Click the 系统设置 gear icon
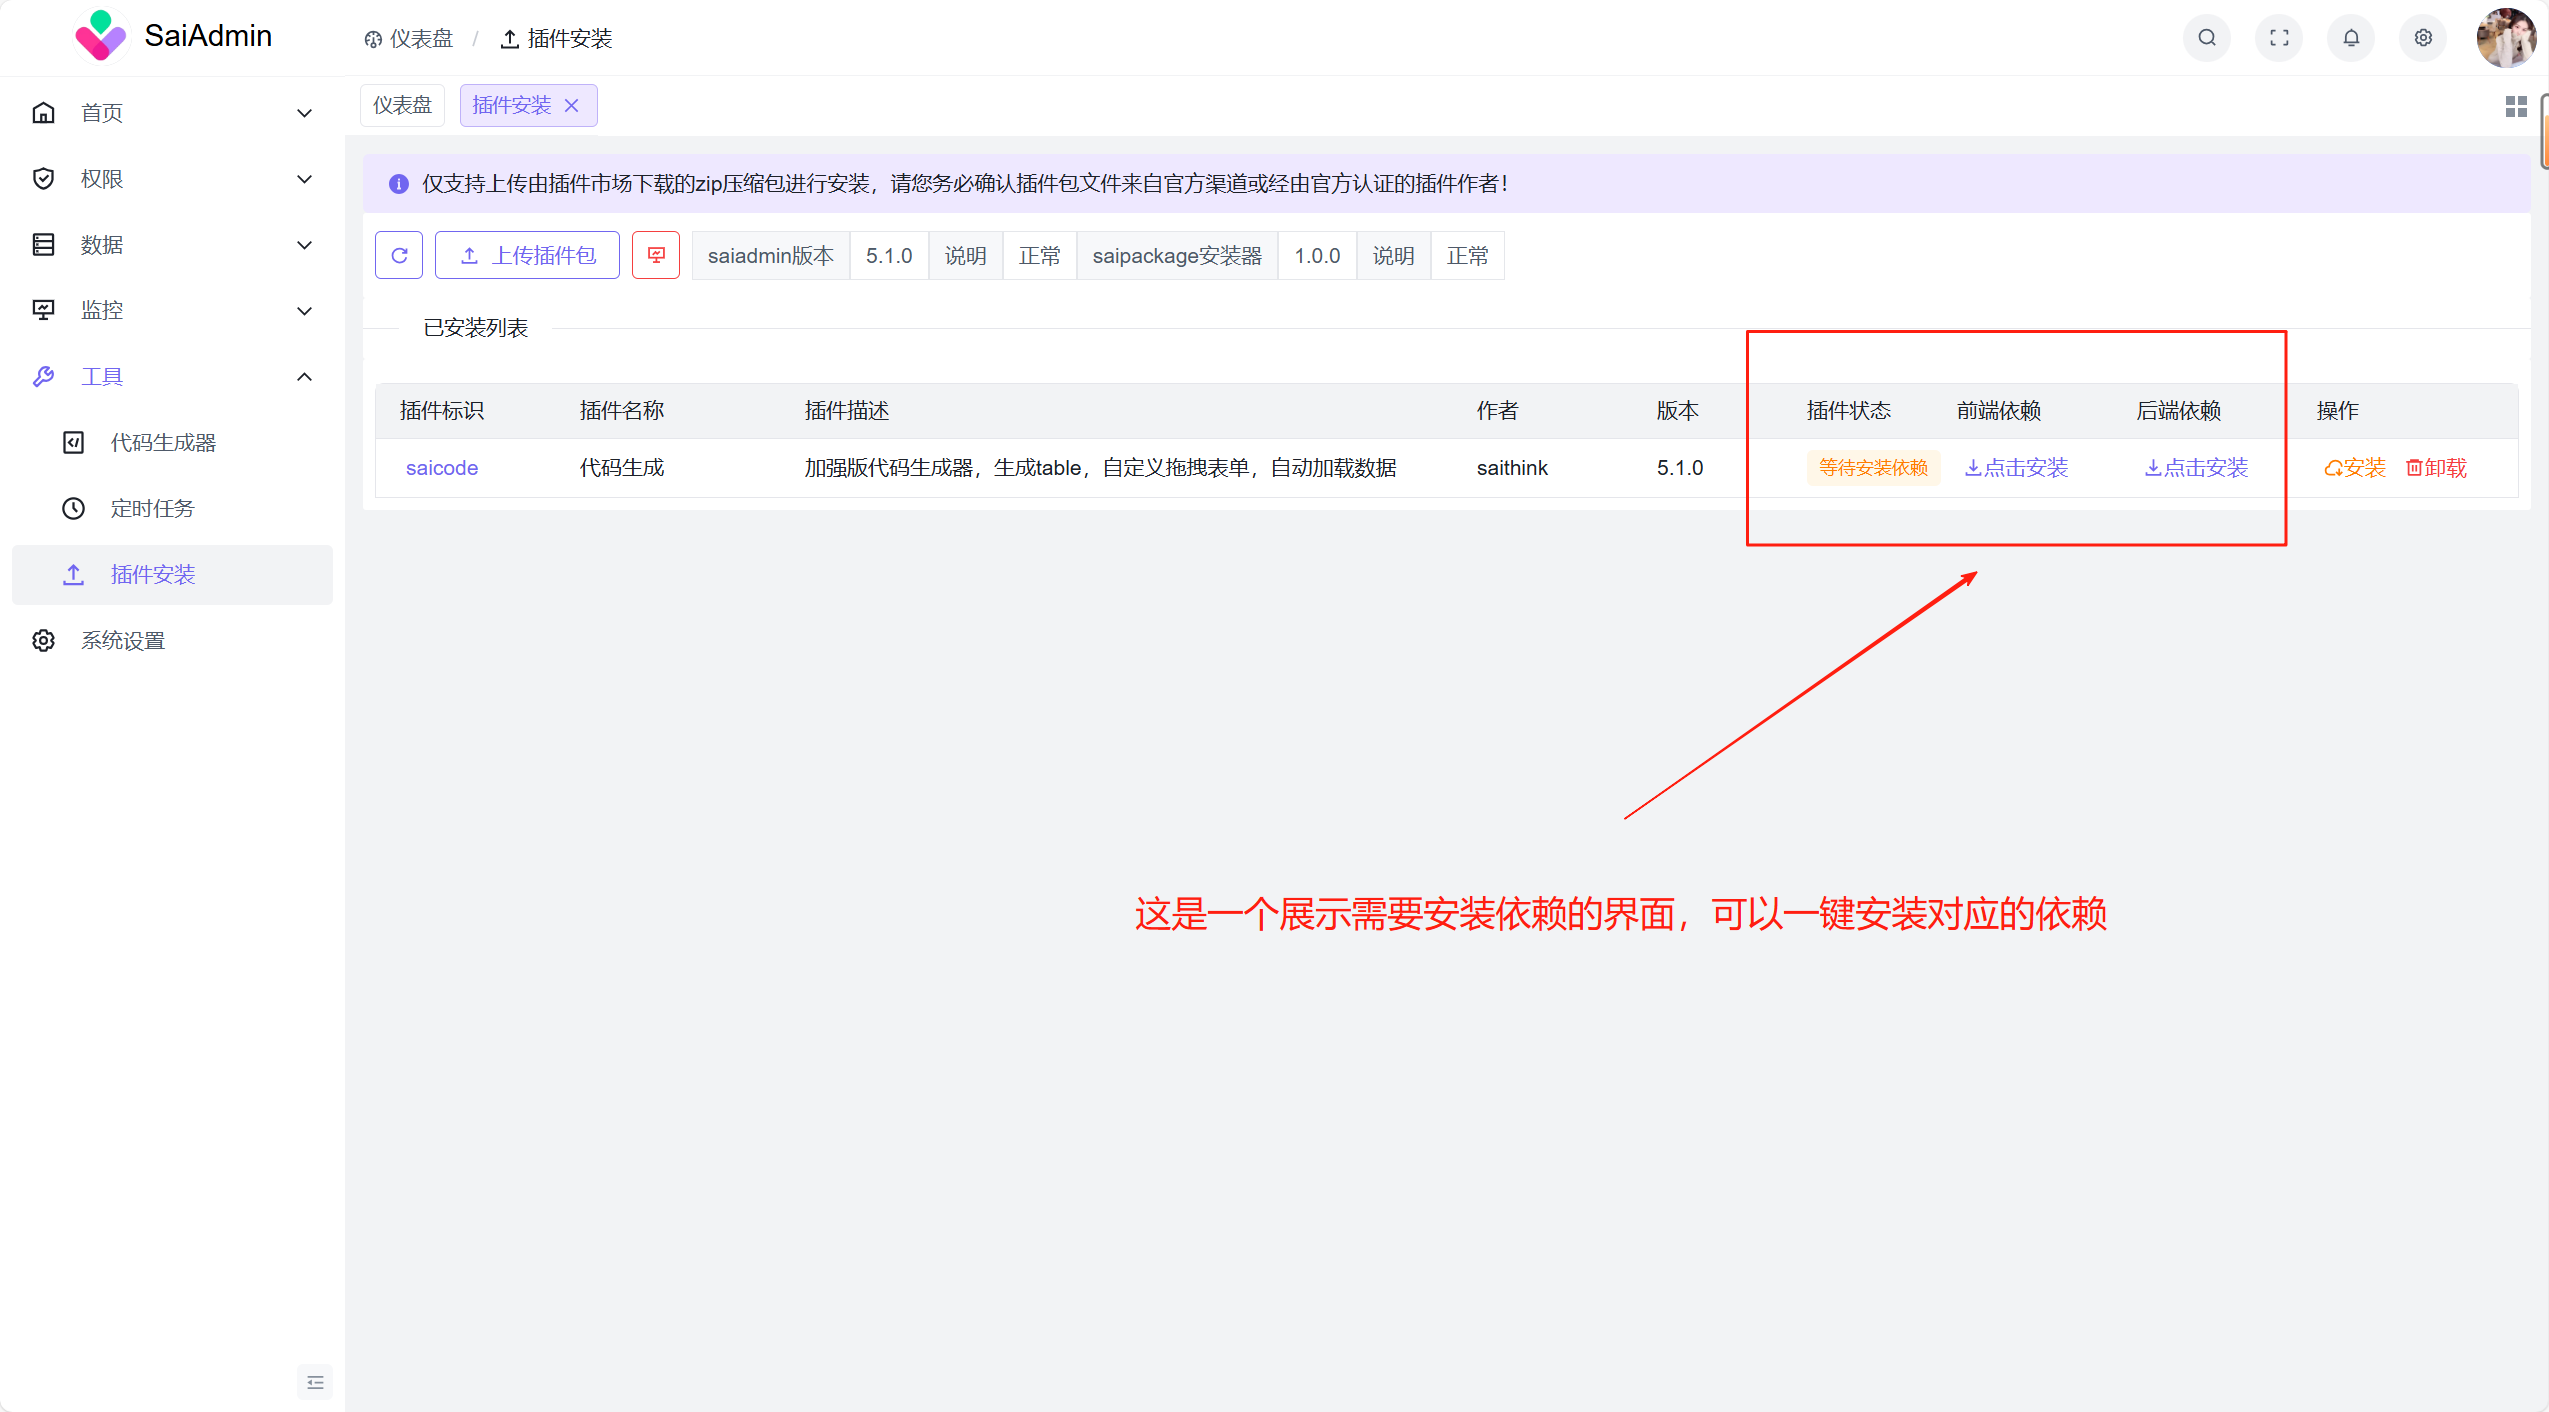Viewport: 2549px width, 1412px height. coord(43,641)
